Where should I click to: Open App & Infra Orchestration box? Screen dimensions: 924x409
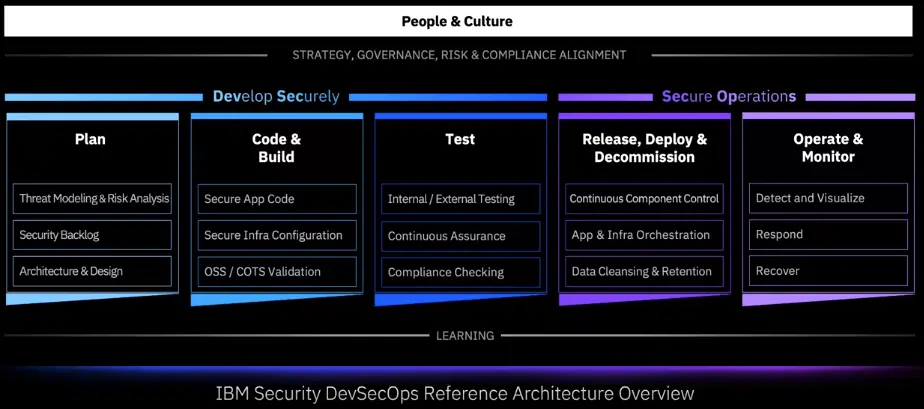tap(644, 235)
